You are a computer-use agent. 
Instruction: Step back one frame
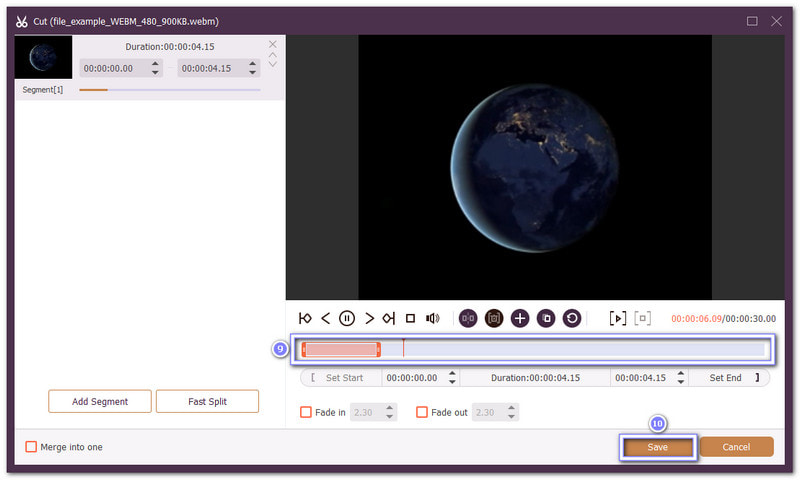325,318
